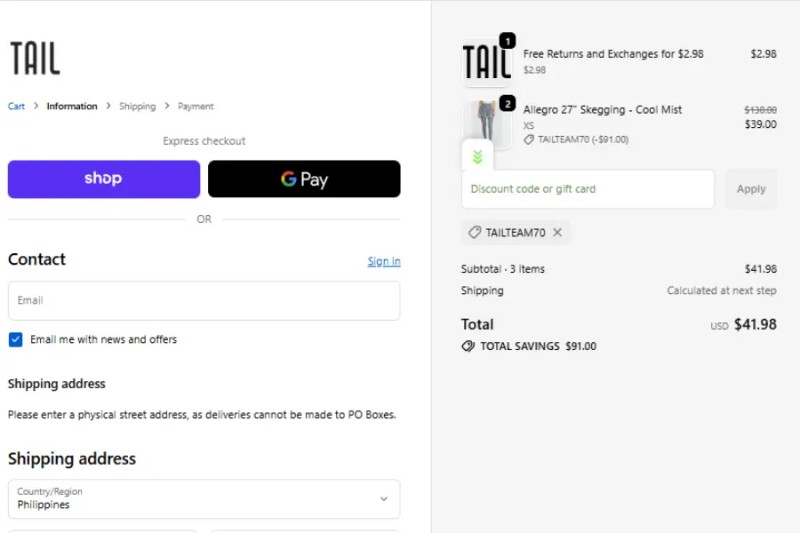Screen dimensions: 800x533
Task: Select the Information breadcrumb step
Action: coord(72,106)
